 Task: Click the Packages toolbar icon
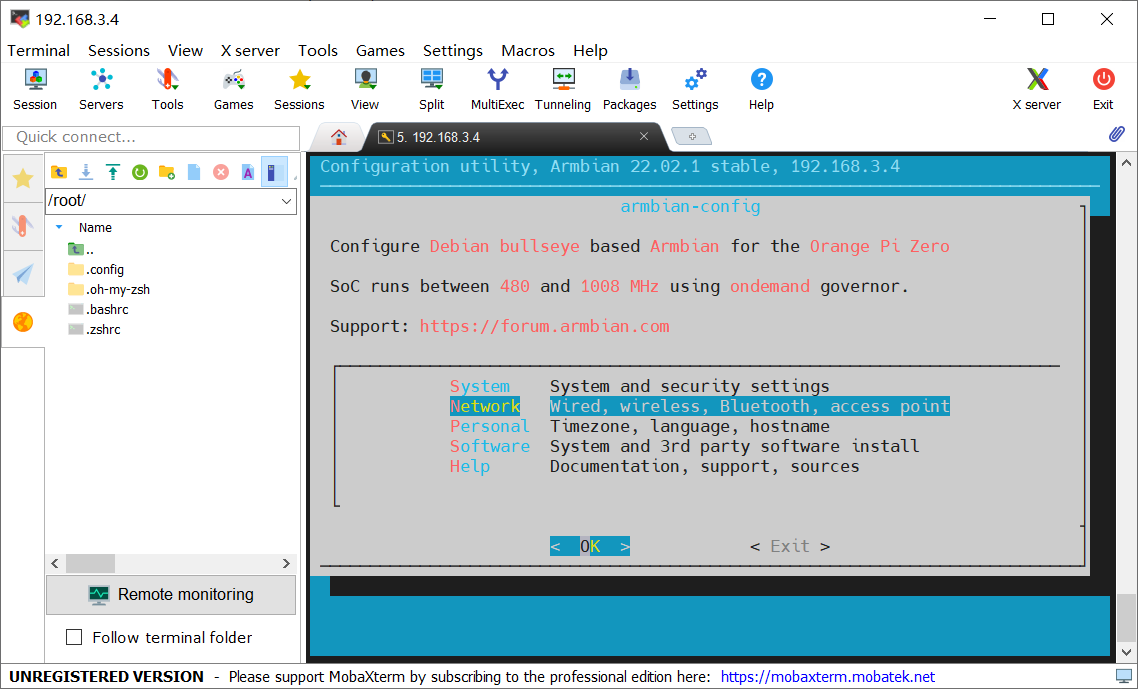click(629, 89)
